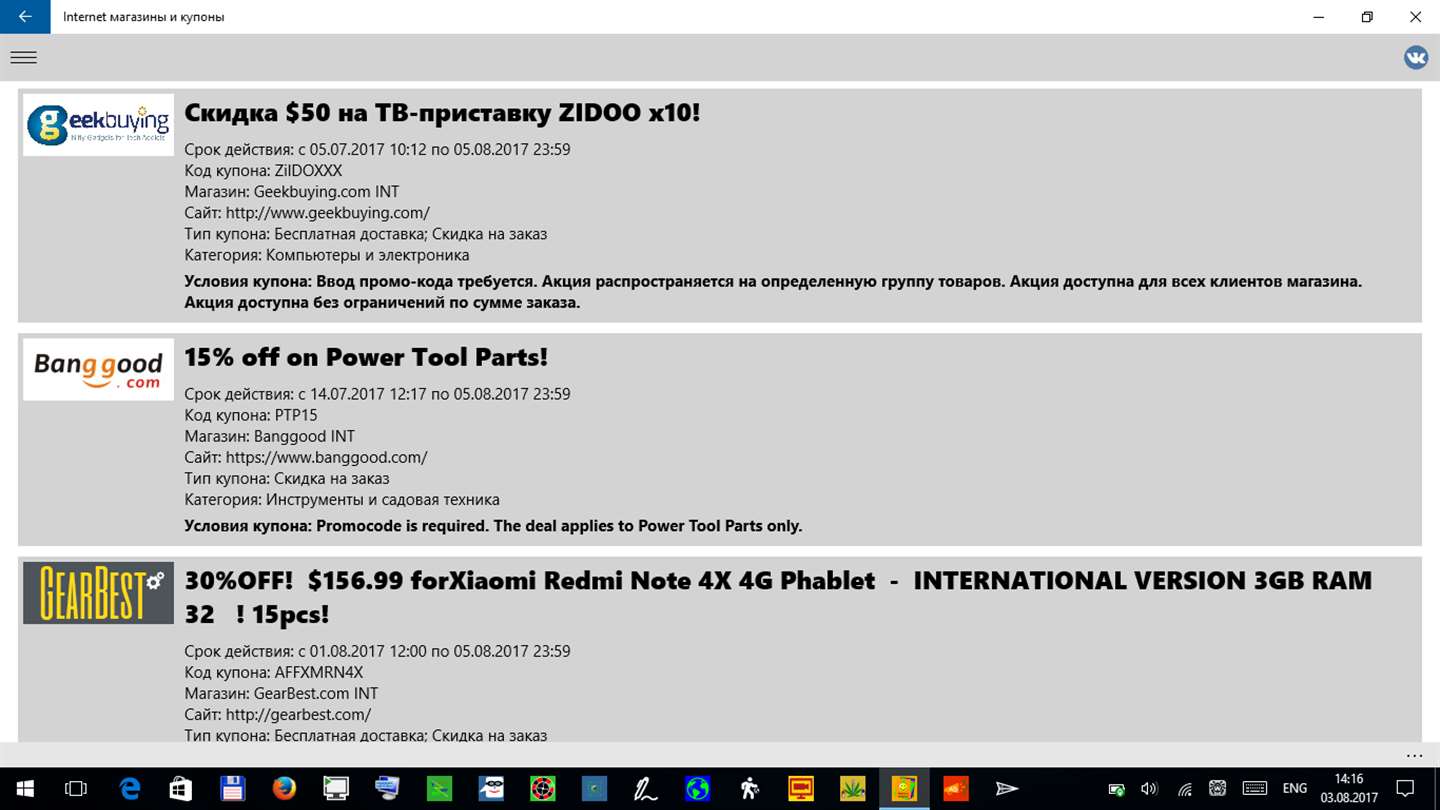
Task: Click category Инструменты и садовая техника line
Action: 342,499
